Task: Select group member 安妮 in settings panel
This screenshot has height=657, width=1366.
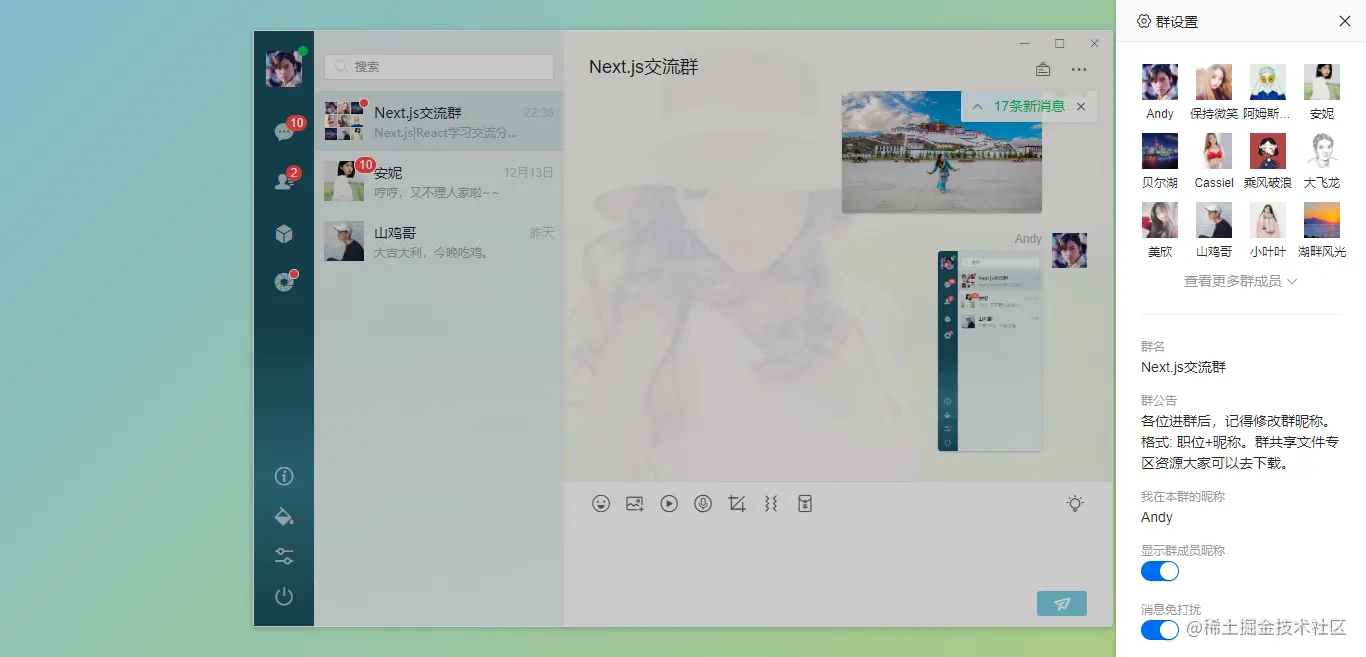Action: pos(1322,82)
